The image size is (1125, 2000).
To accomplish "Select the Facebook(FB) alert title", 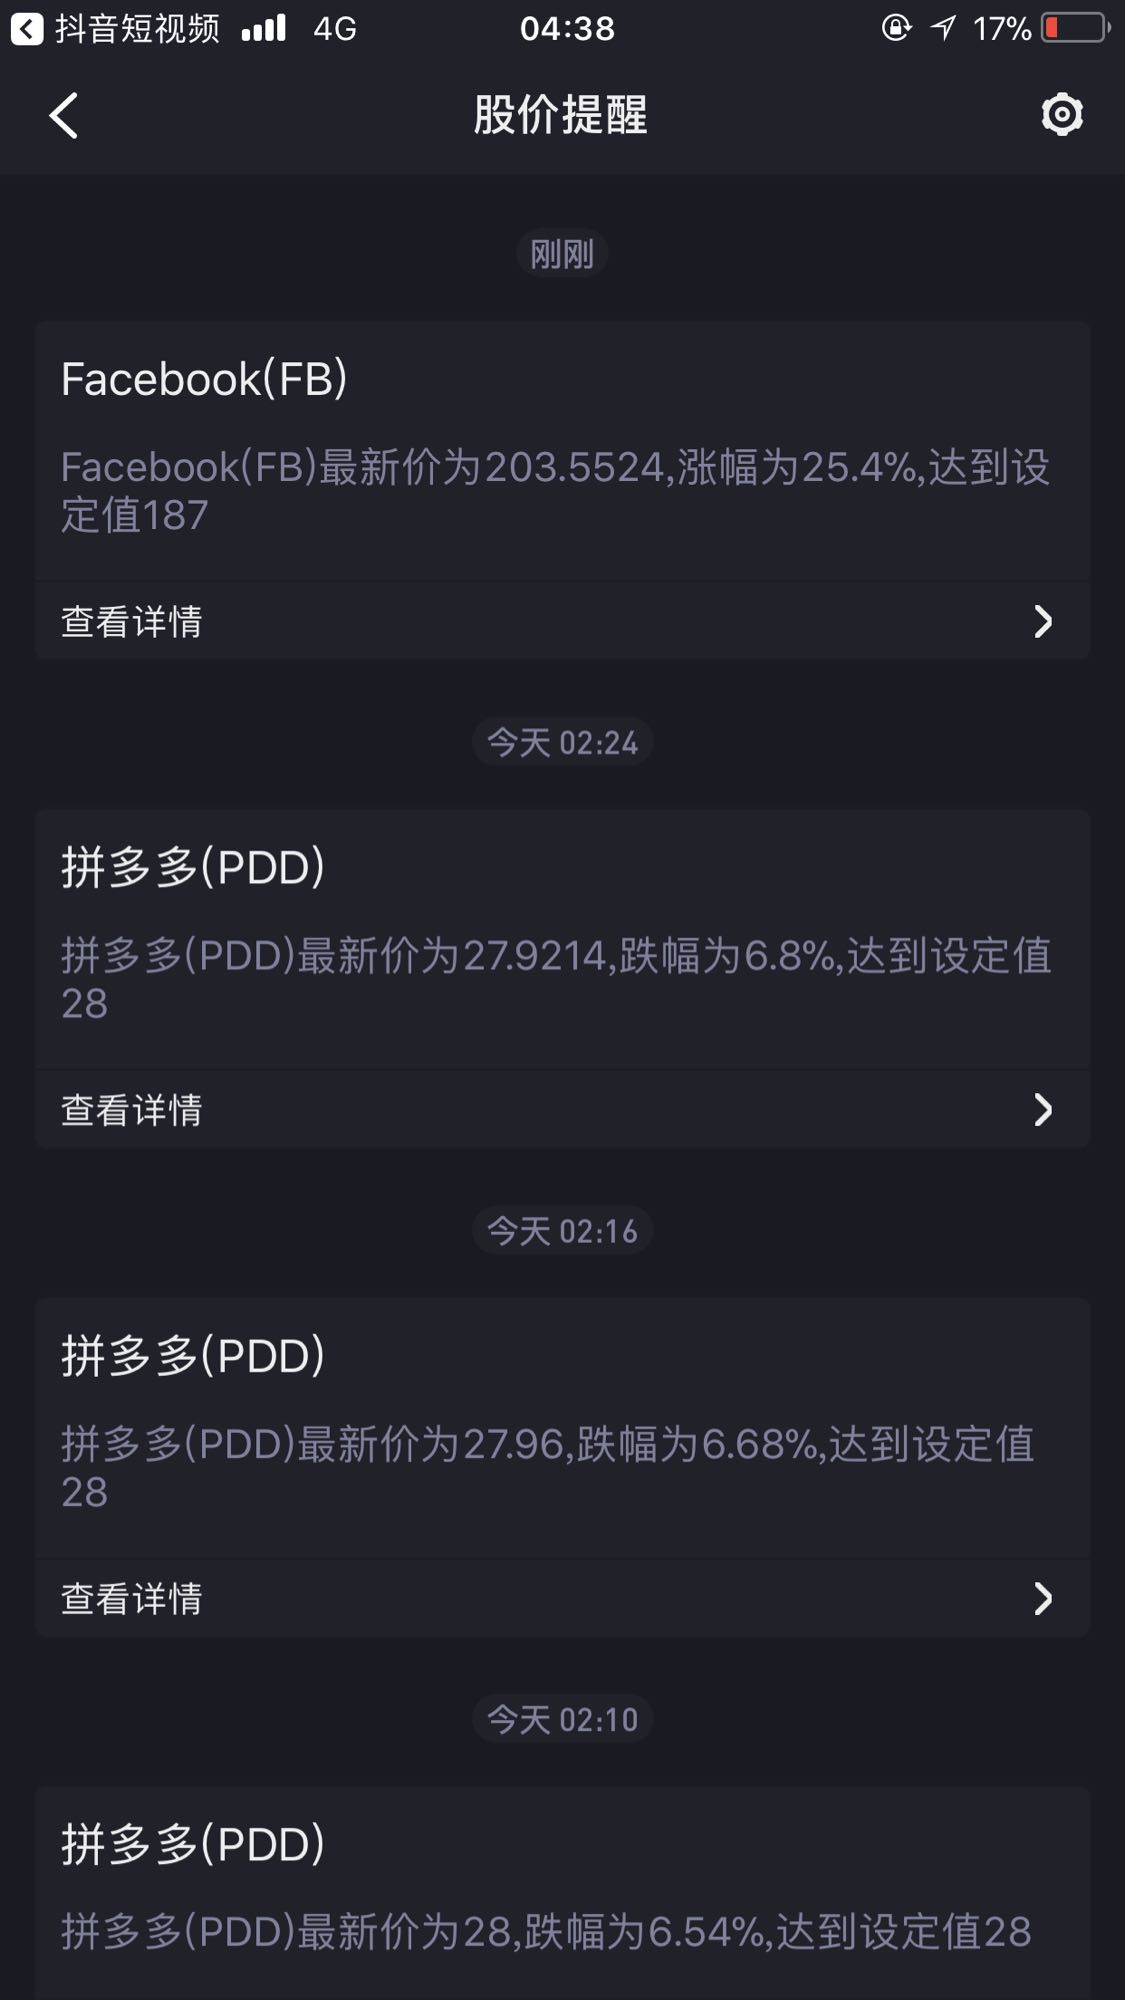I will pos(204,379).
